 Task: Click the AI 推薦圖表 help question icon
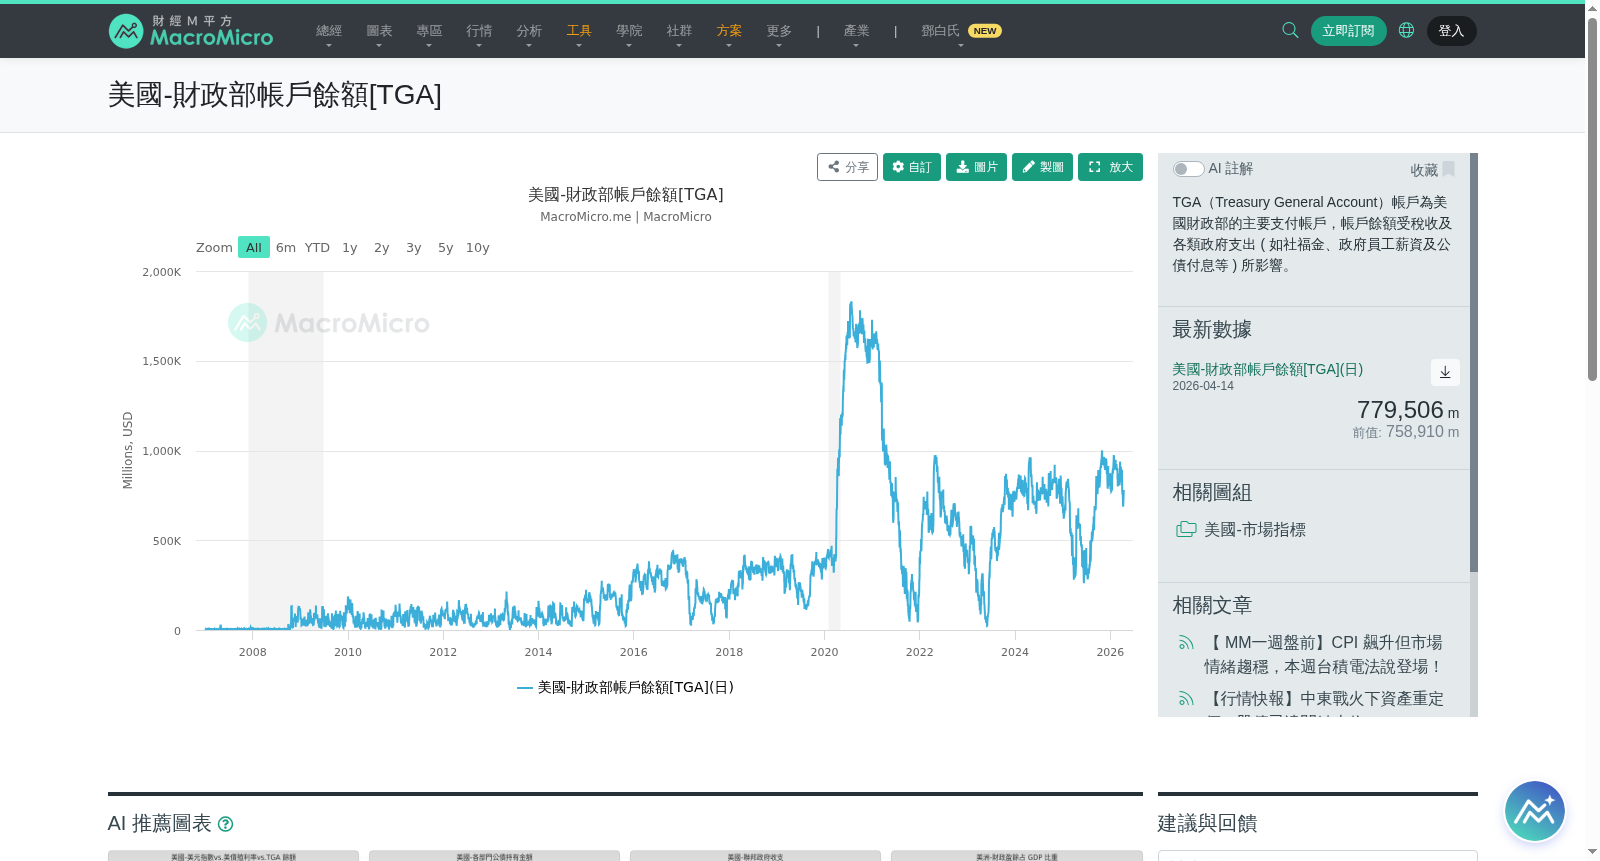(x=226, y=824)
